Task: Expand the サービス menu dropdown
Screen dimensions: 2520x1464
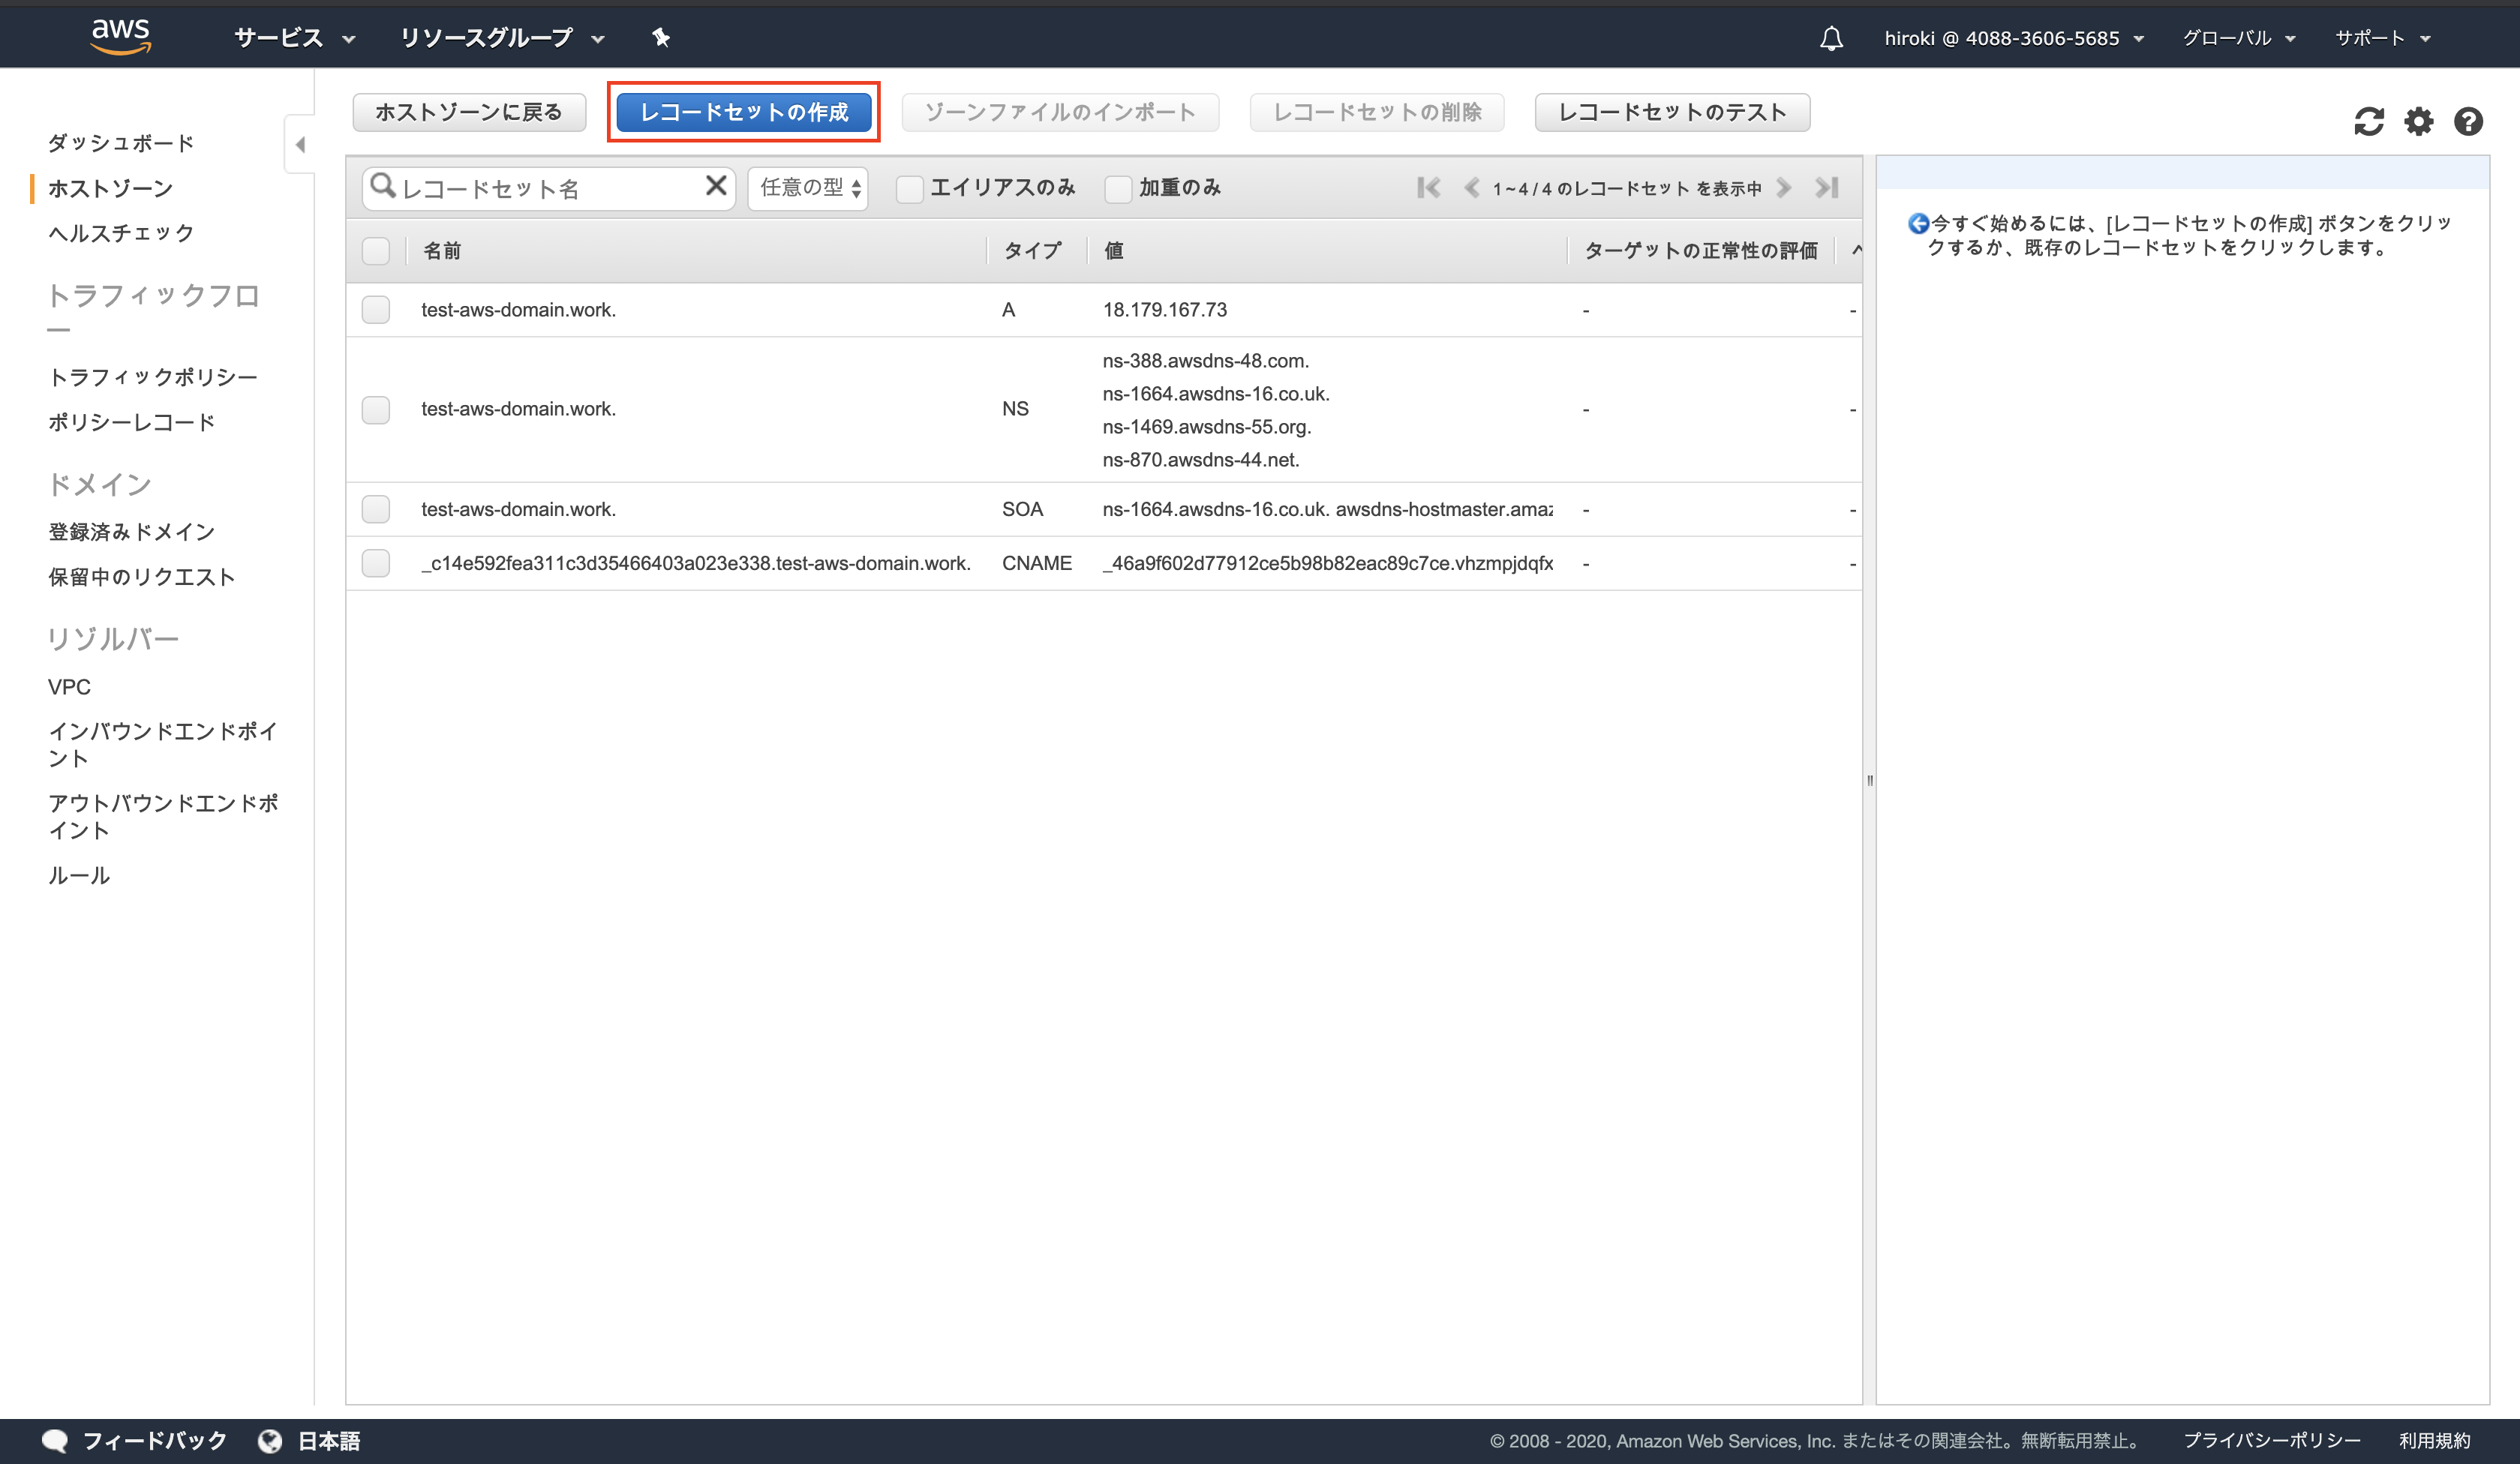Action: 294,38
